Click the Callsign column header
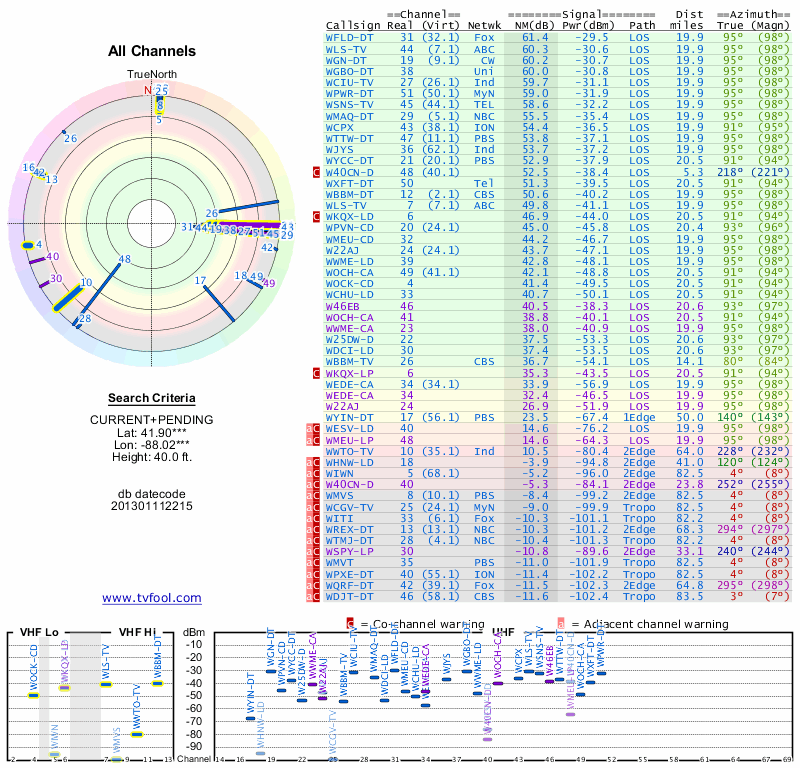This screenshot has height=768, width=800. pos(353,24)
